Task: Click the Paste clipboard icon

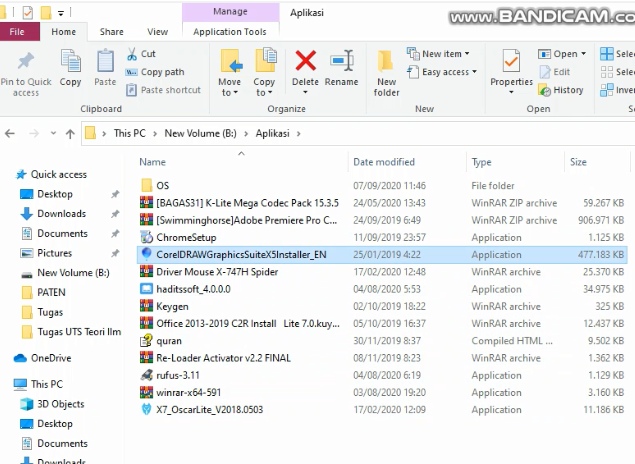Action: [x=105, y=61]
